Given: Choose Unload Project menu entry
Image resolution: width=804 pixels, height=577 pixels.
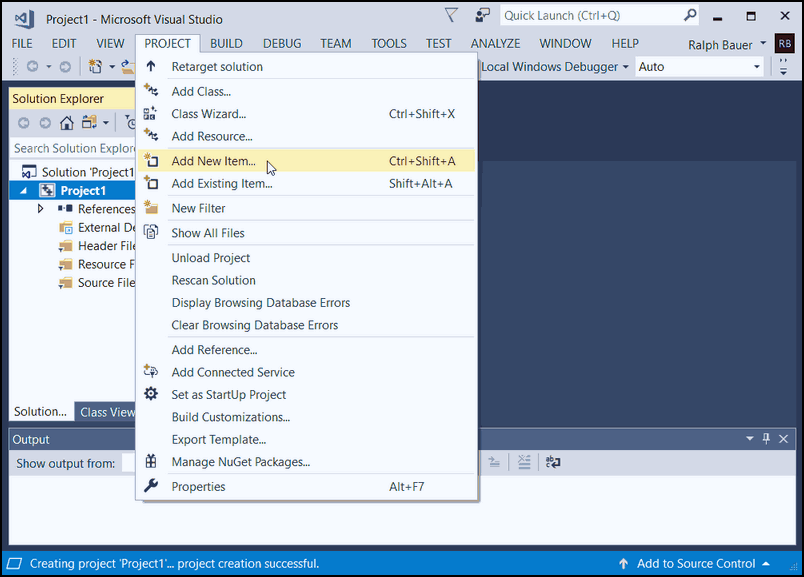Looking at the screenshot, I should pos(307,258).
